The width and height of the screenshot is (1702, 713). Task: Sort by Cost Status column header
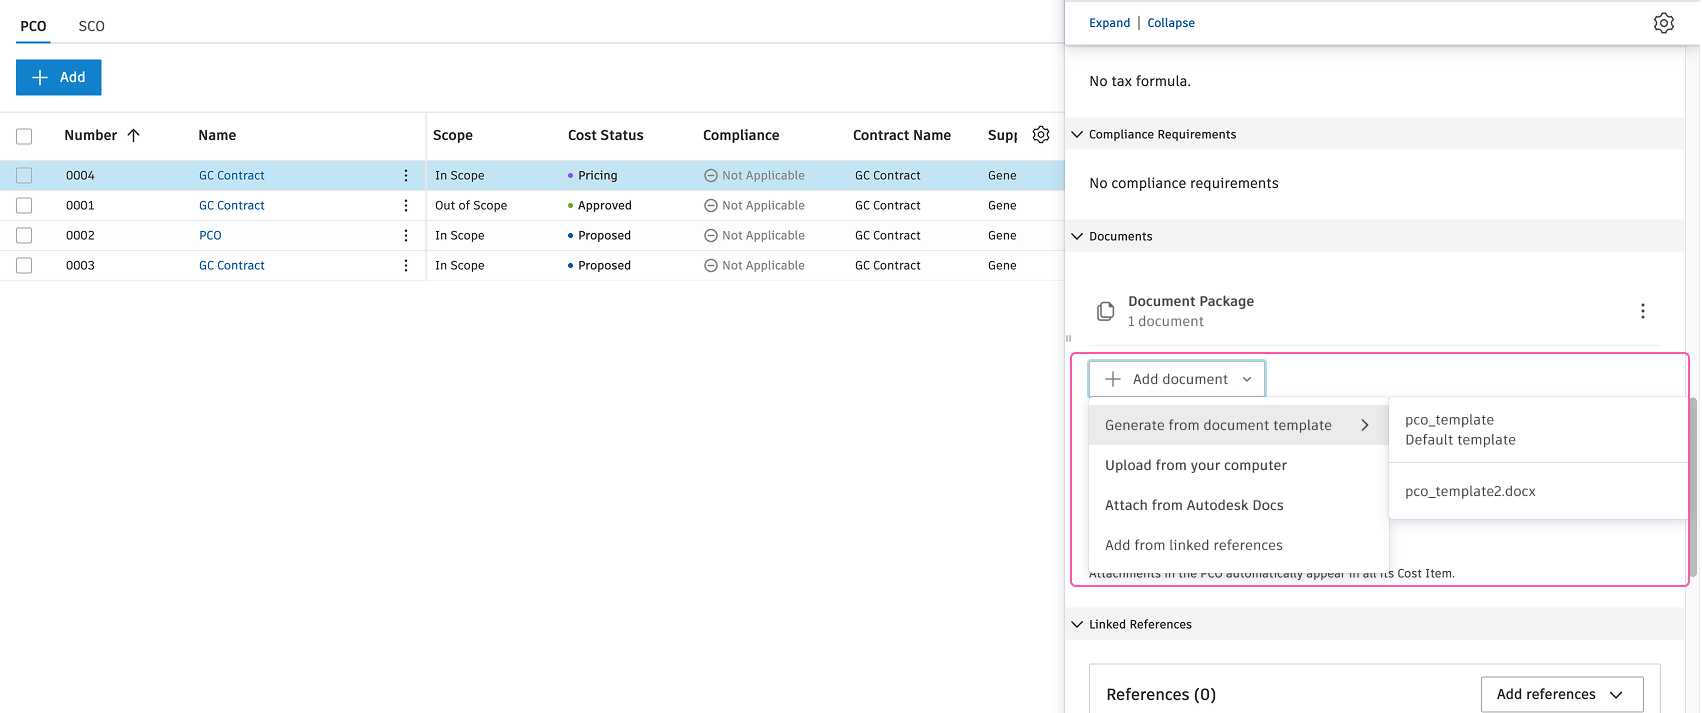click(606, 135)
